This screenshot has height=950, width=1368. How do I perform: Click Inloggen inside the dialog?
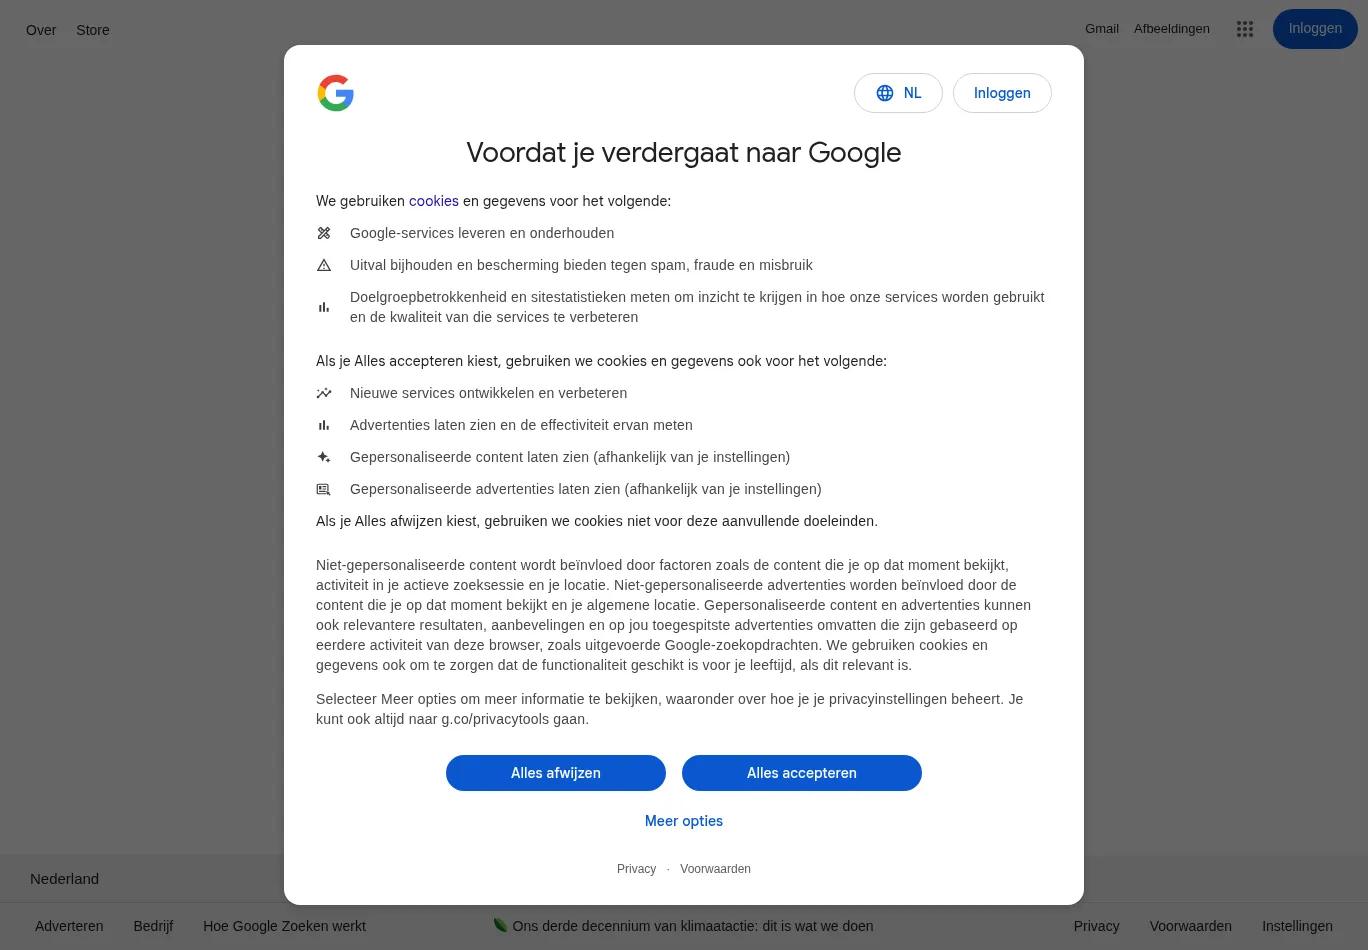point(1002,93)
